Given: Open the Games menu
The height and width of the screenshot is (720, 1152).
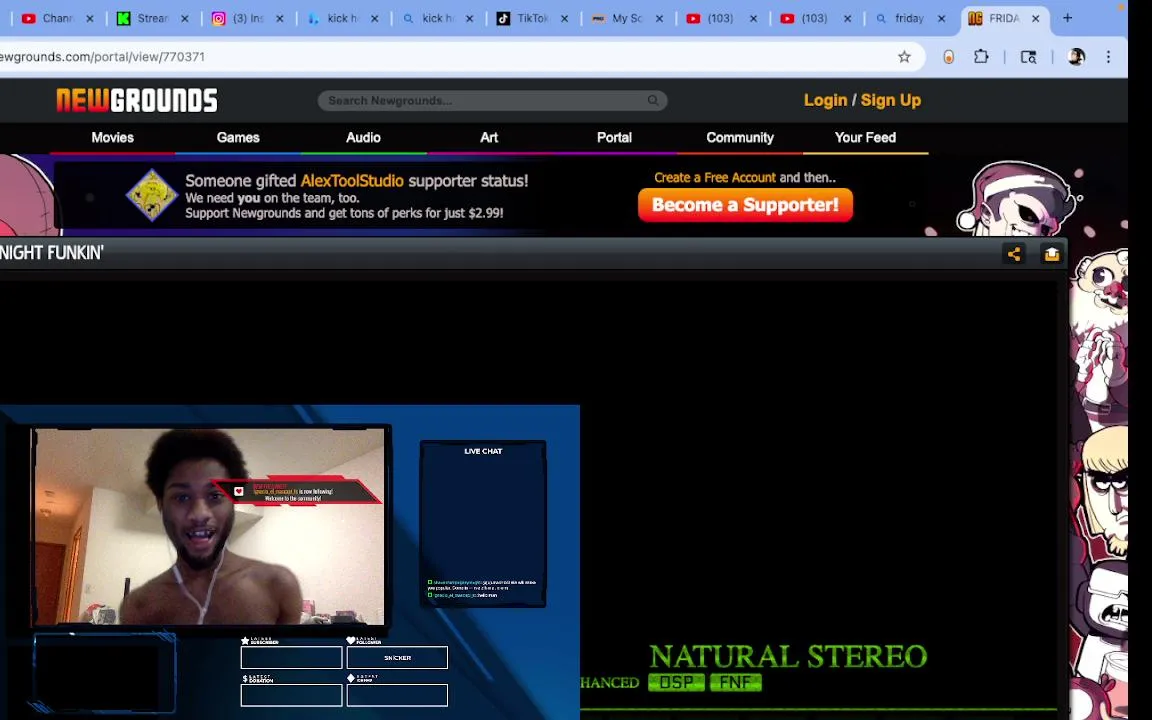Looking at the screenshot, I should (x=238, y=137).
